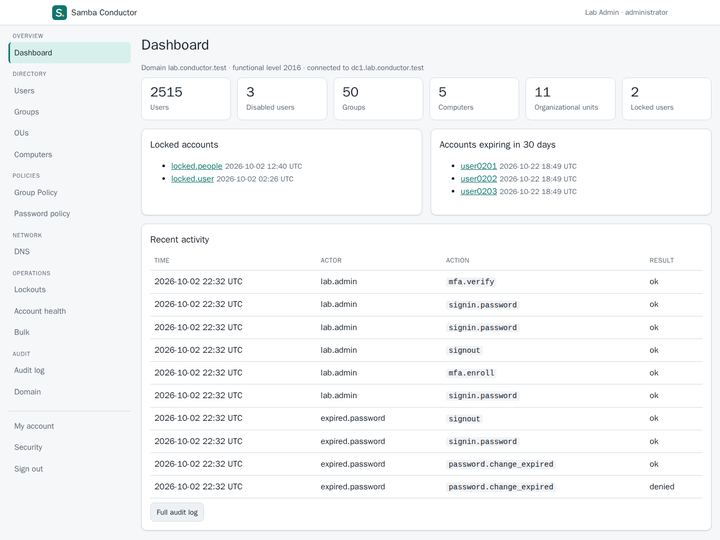
Task: Click the 2 Locked users stat card
Action: [x=667, y=99]
